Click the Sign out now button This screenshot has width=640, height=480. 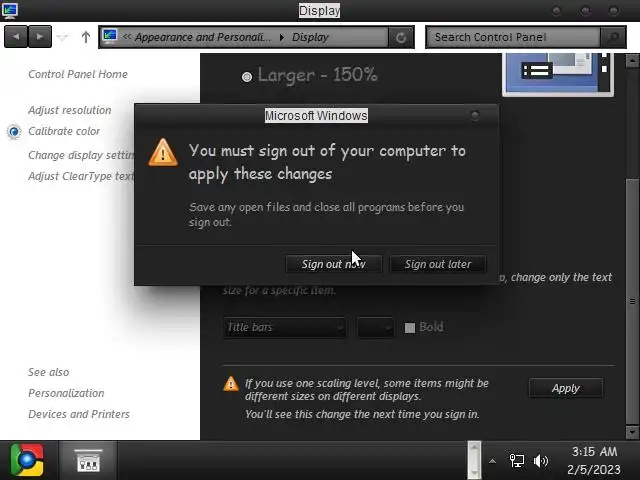point(333,264)
